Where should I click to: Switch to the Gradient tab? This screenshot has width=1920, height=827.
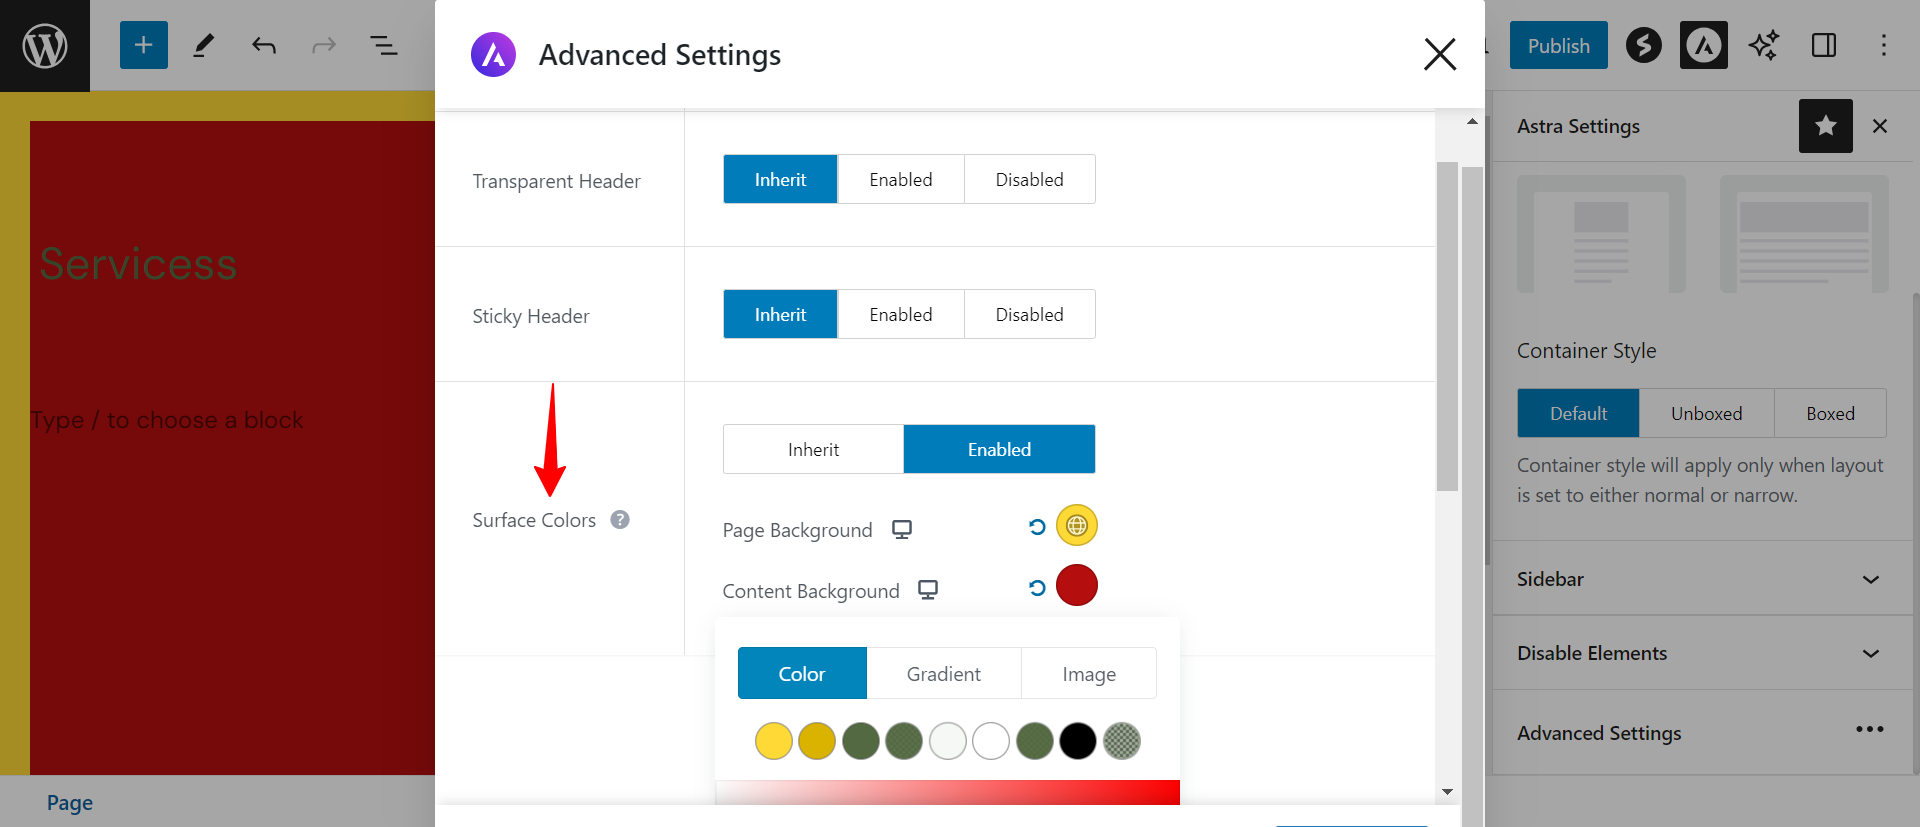tap(943, 674)
